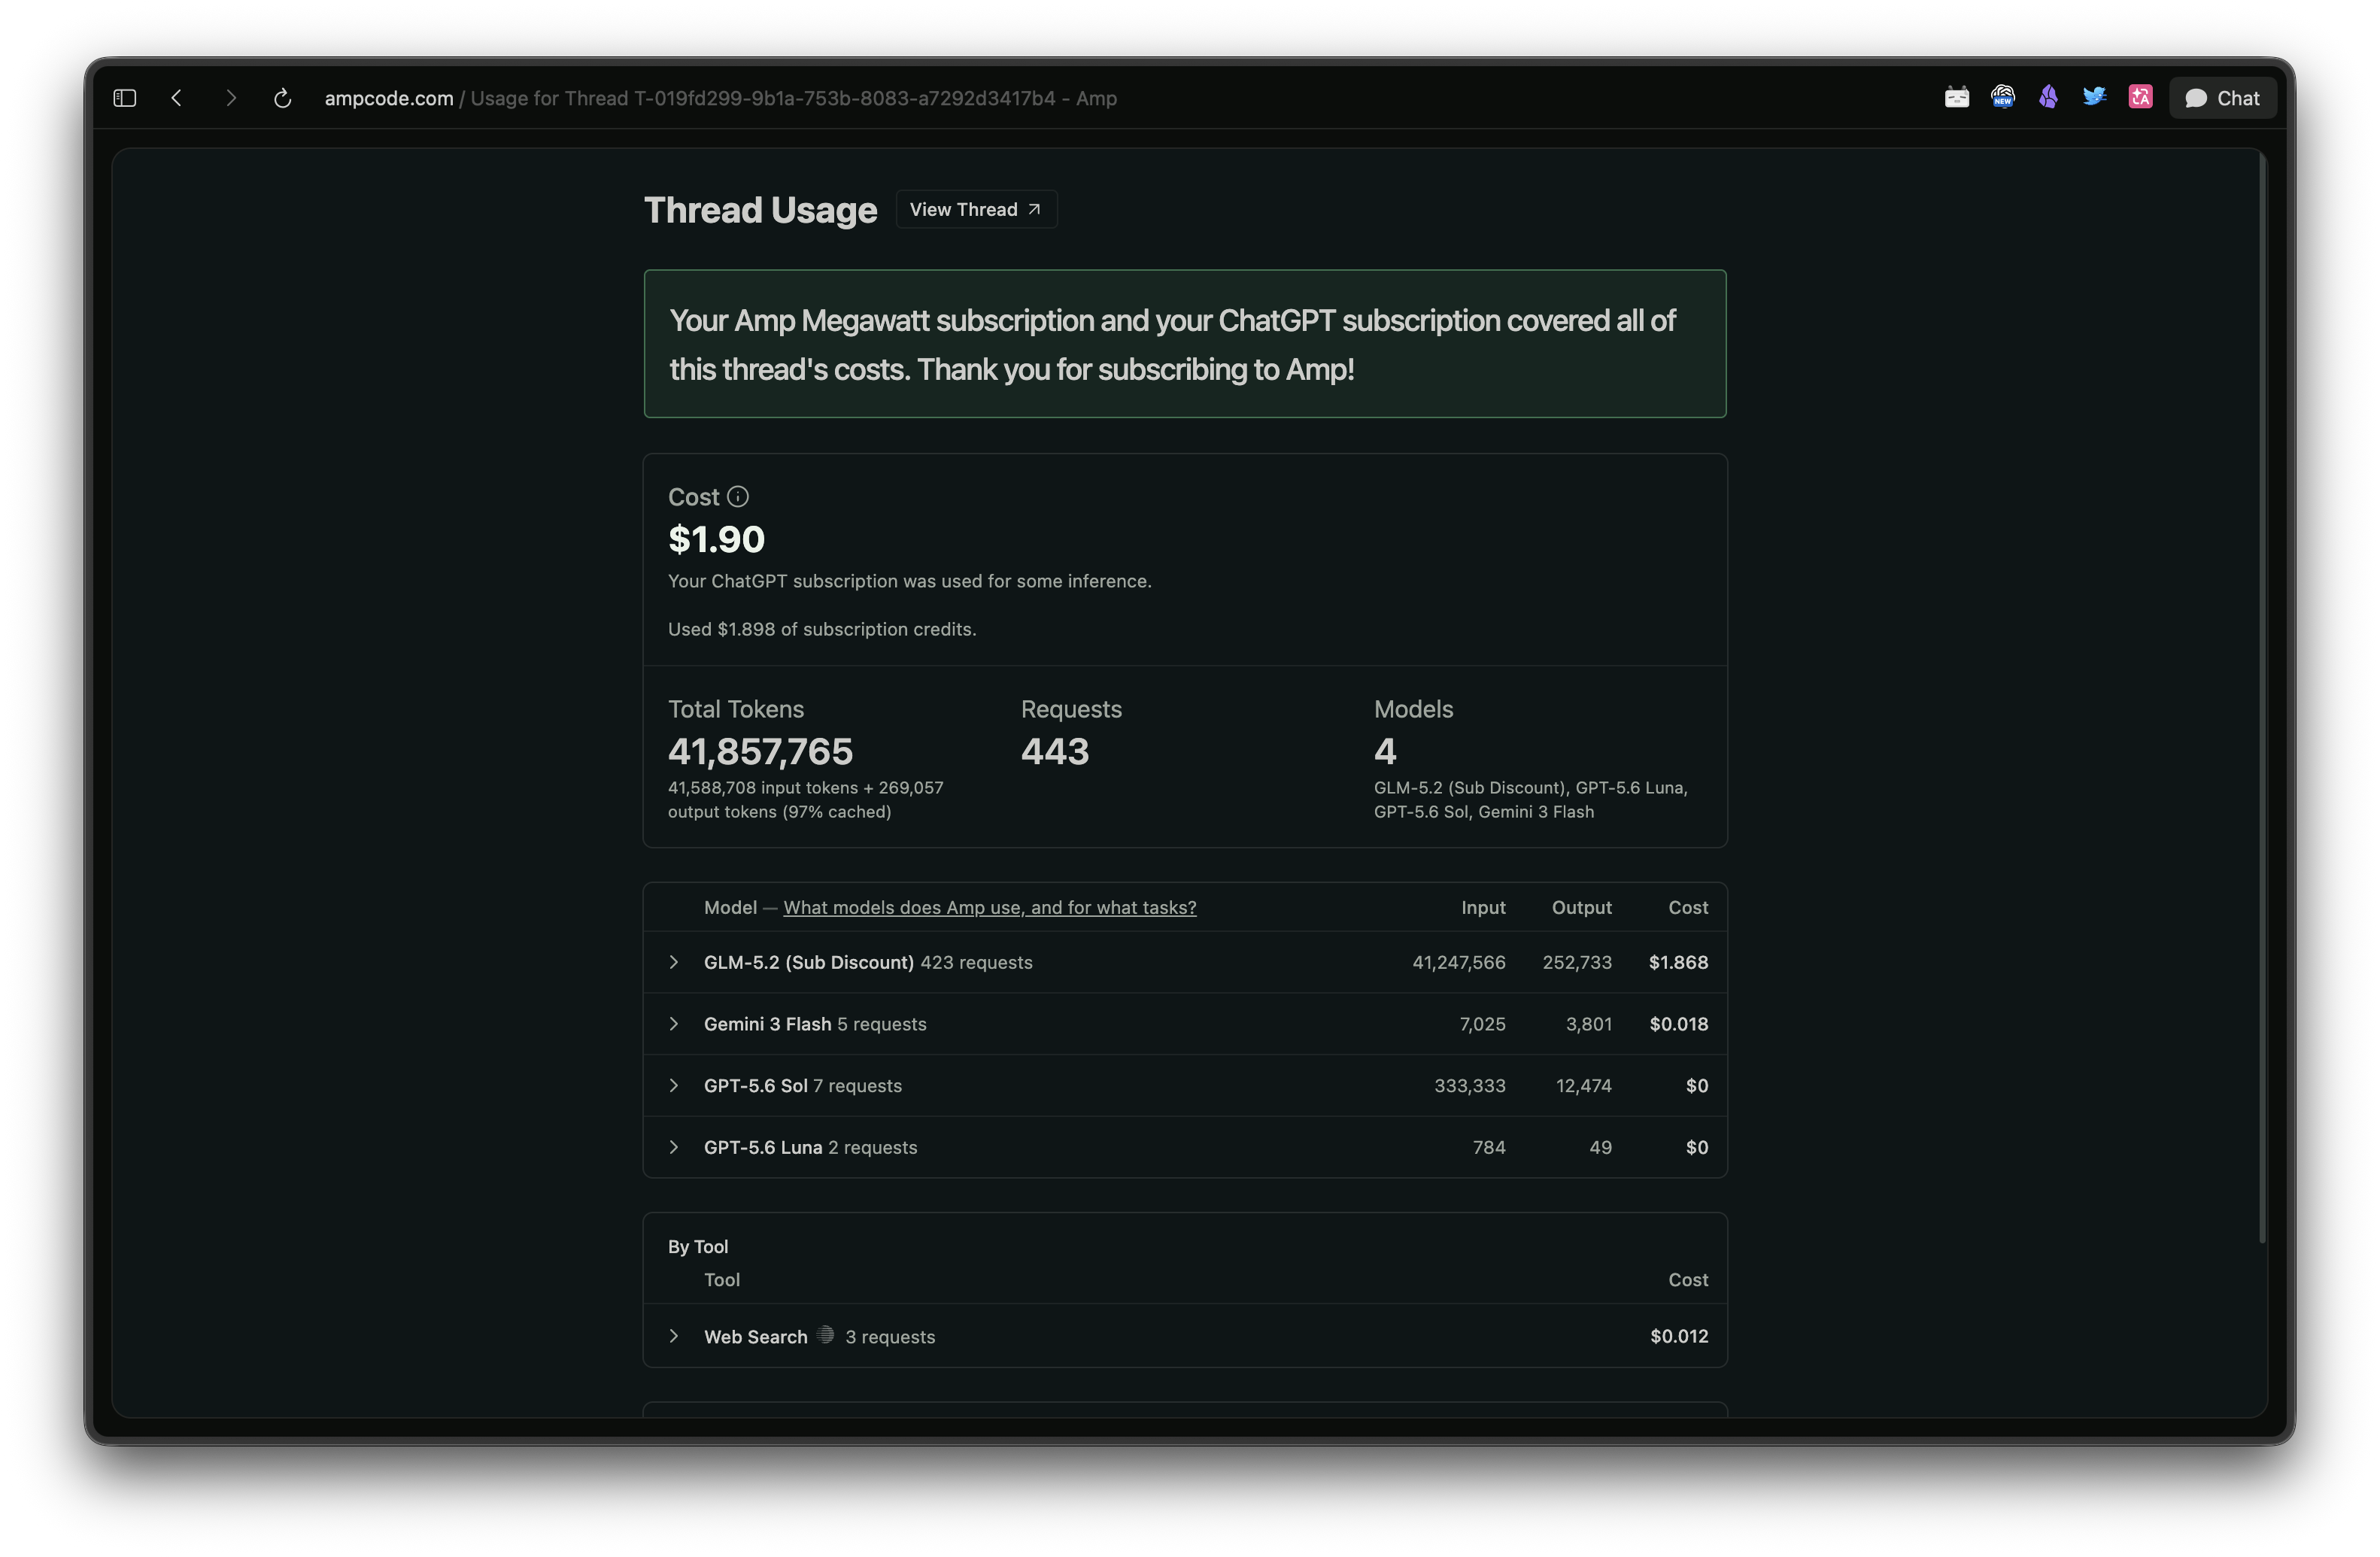This screenshot has width=2380, height=1557.
Task: Click the 443 requests count
Action: coord(1055,751)
